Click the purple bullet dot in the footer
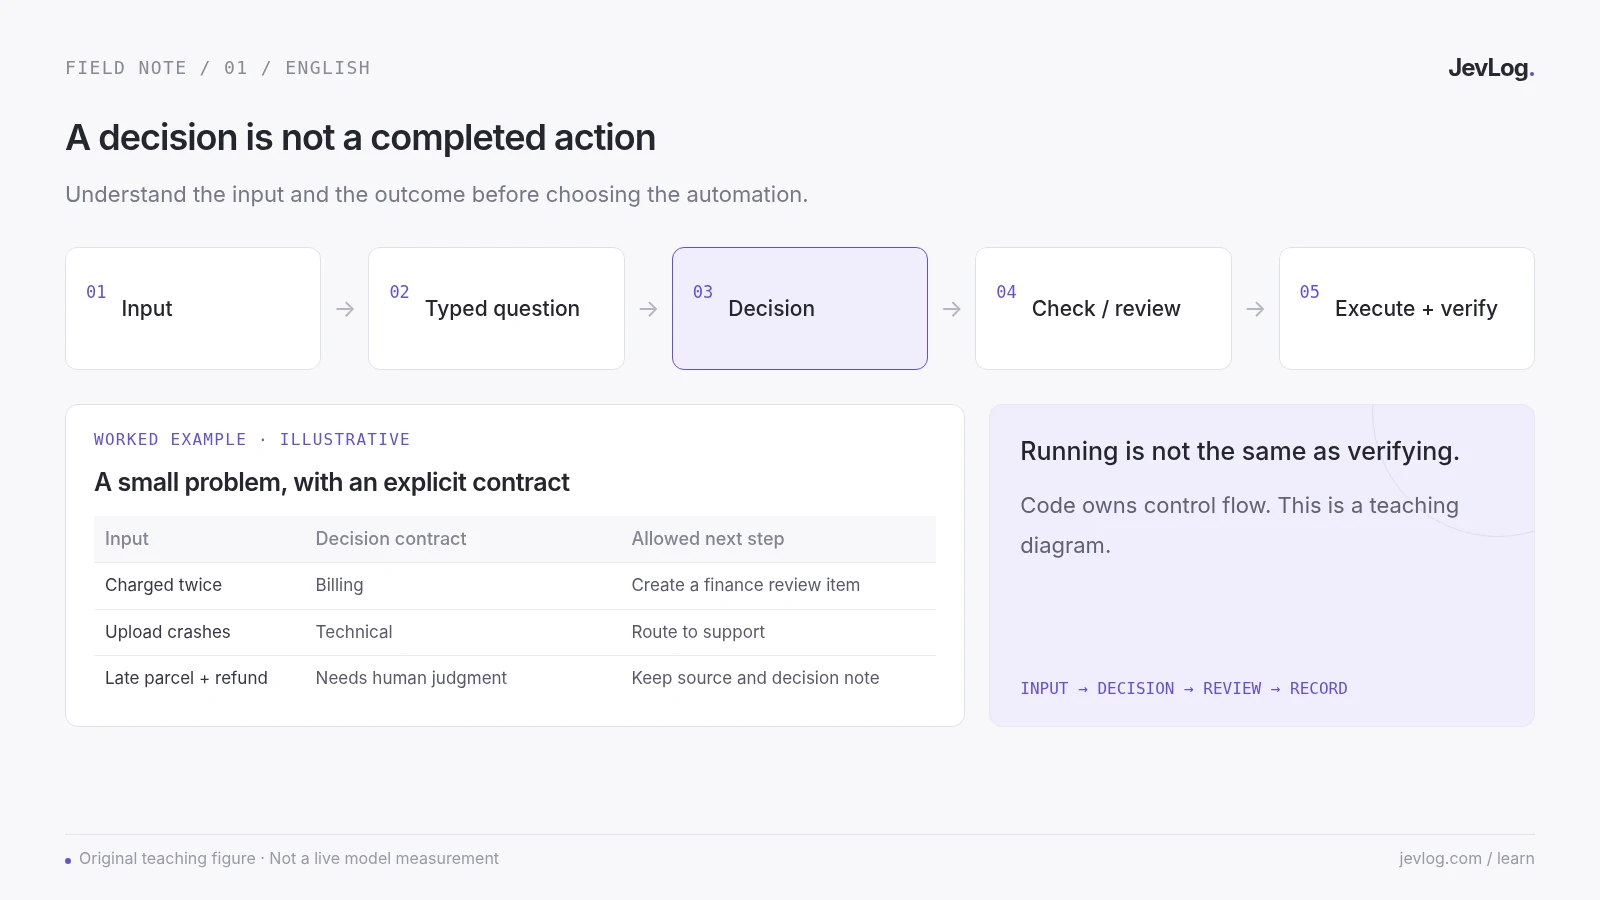The image size is (1600, 900). [x=68, y=860]
